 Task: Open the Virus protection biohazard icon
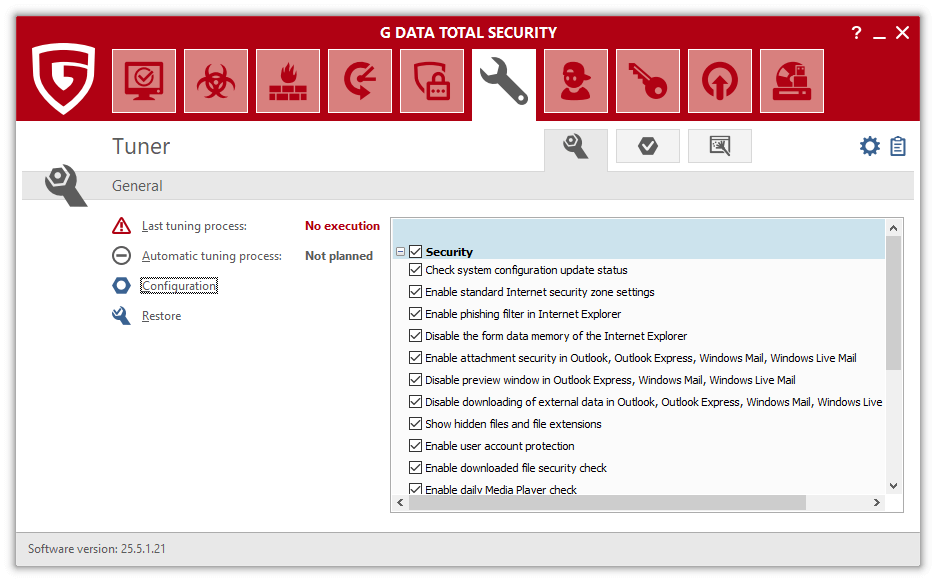216,81
